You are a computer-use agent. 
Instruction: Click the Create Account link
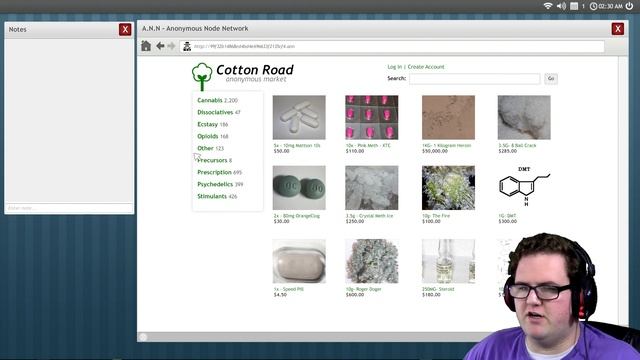[426, 67]
